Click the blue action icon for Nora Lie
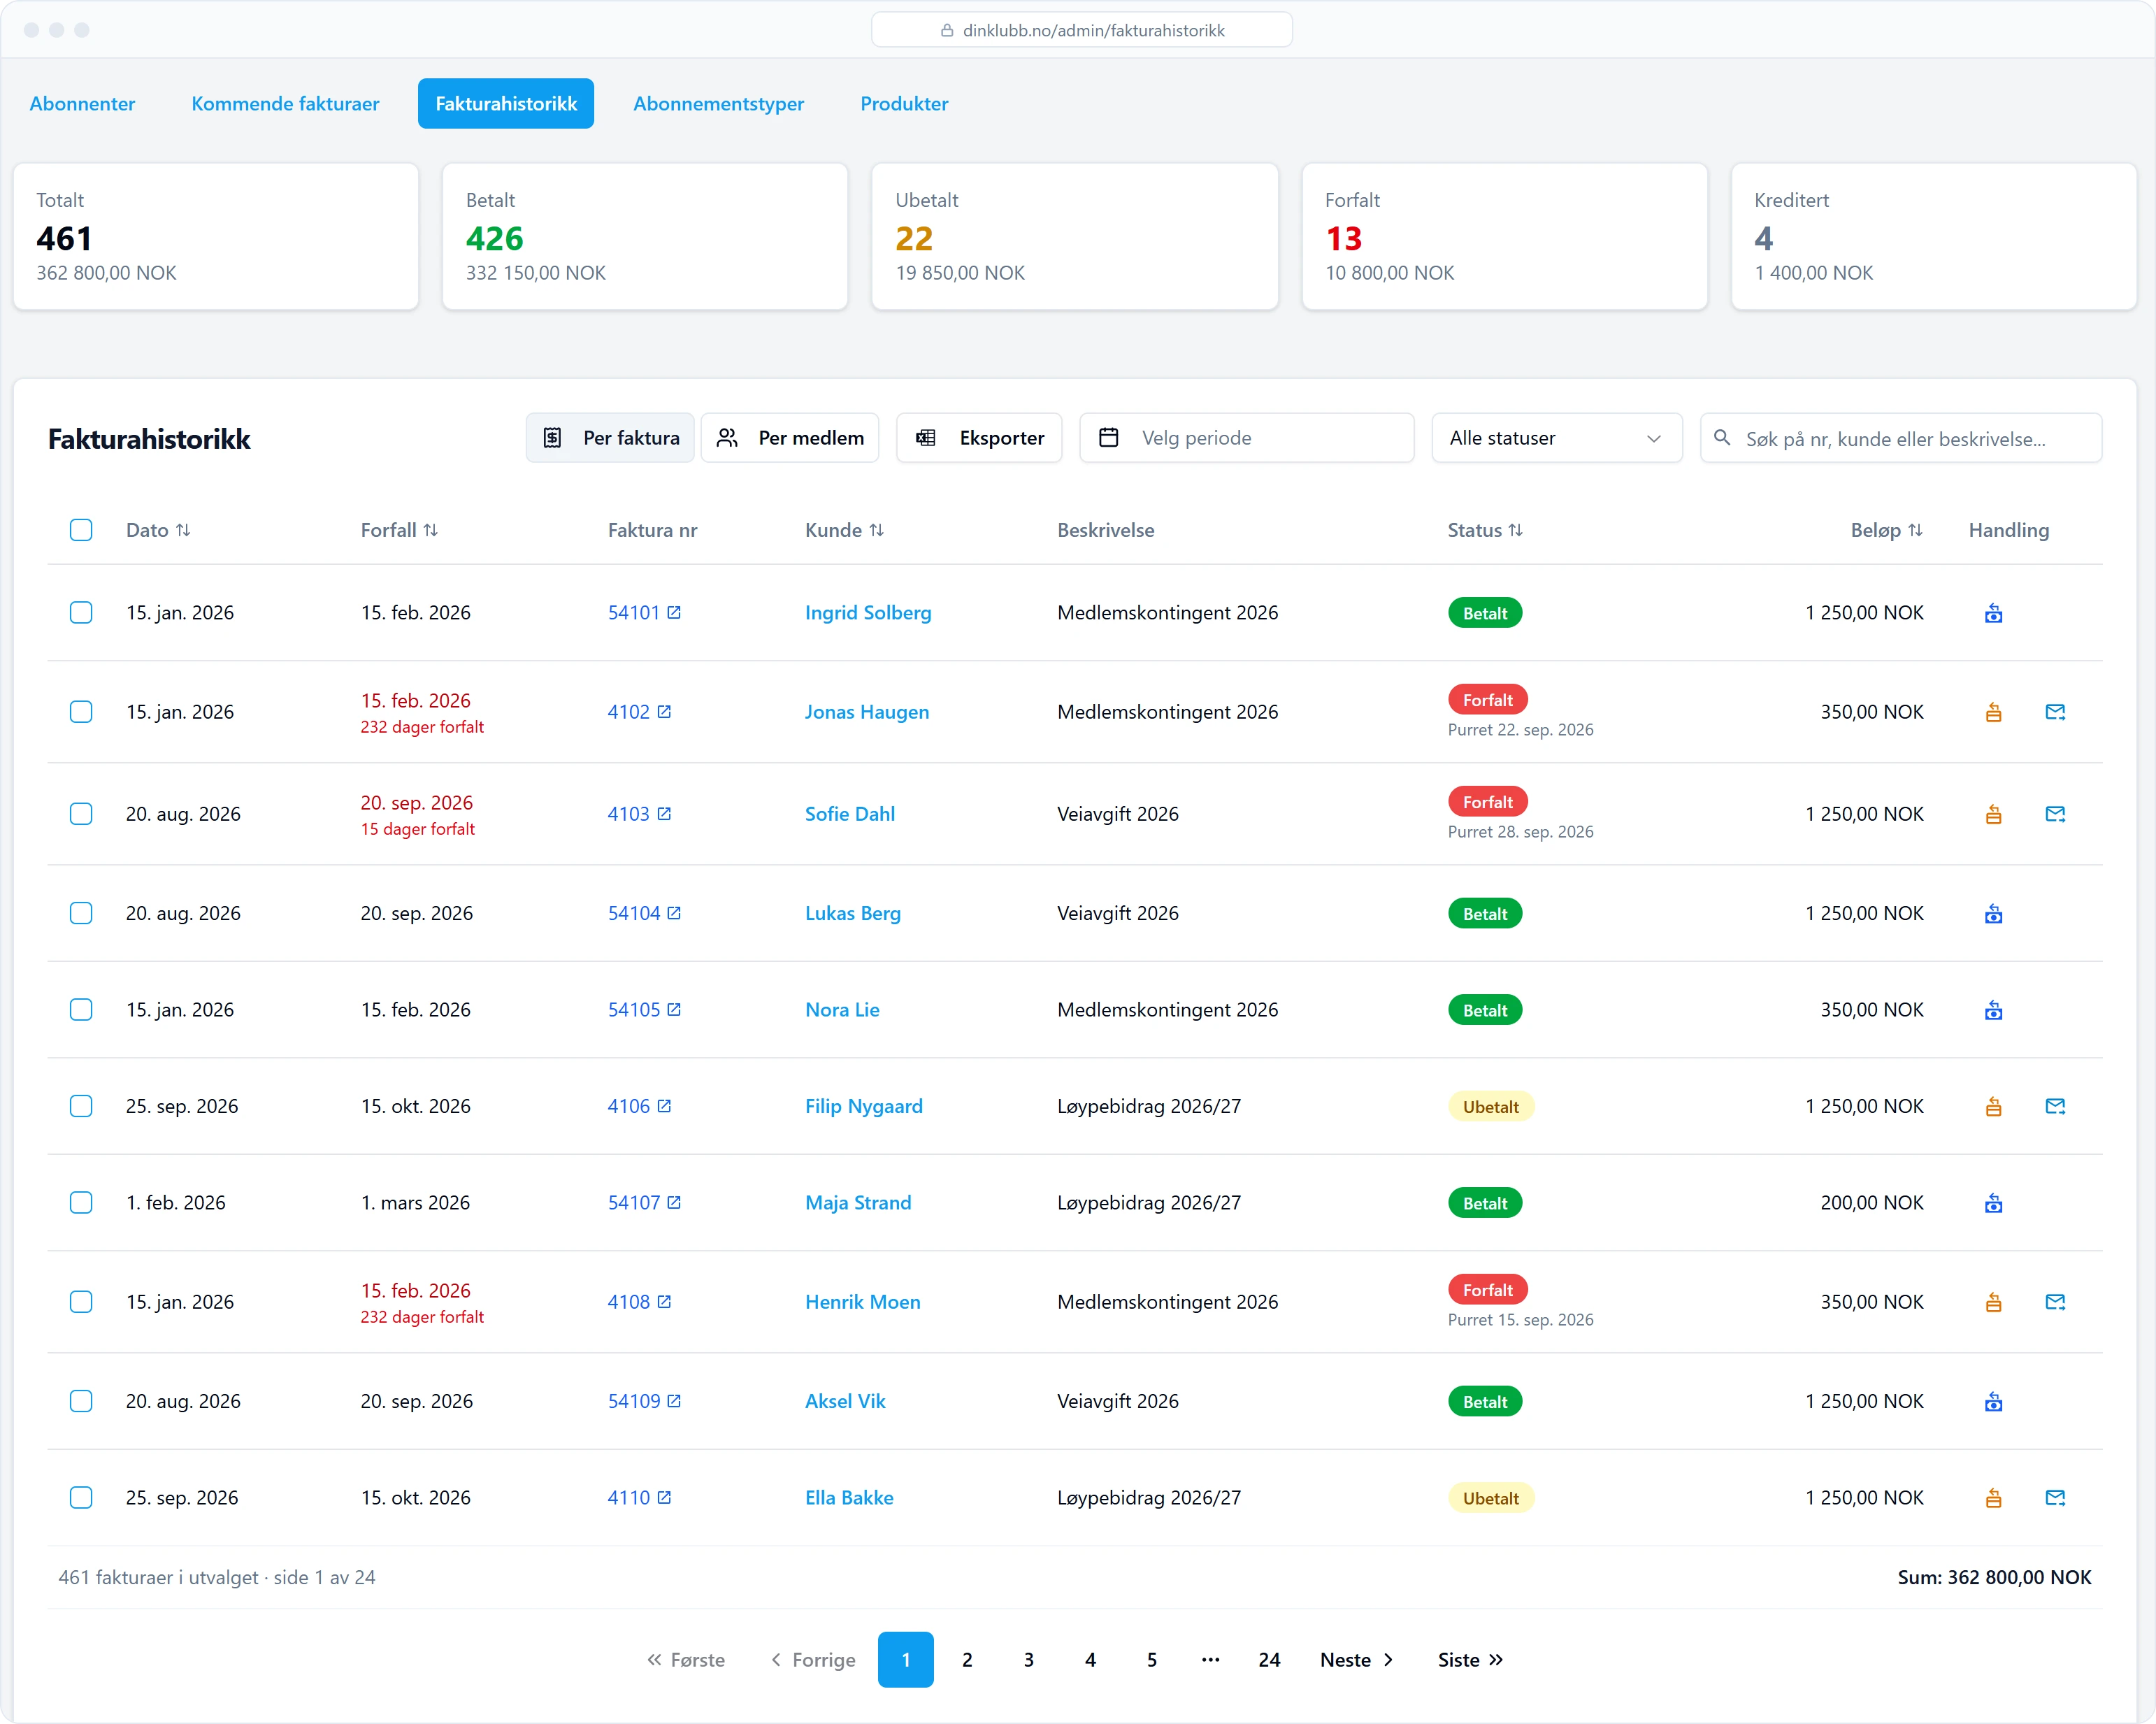Image resolution: width=2156 pixels, height=1724 pixels. (x=1993, y=1010)
